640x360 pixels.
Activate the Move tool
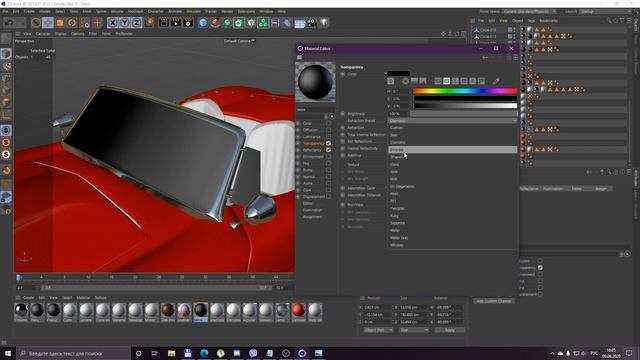48,23
